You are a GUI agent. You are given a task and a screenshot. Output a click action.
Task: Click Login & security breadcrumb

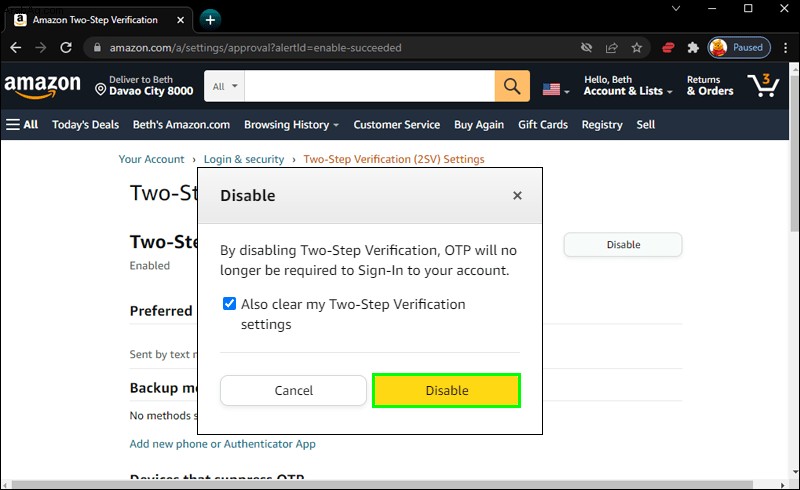tap(244, 159)
